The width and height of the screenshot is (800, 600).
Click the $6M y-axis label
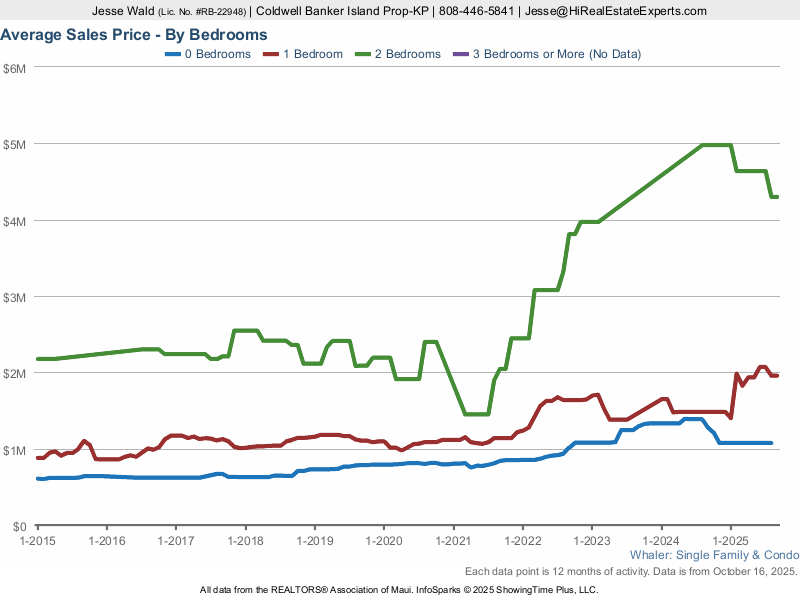point(14,68)
